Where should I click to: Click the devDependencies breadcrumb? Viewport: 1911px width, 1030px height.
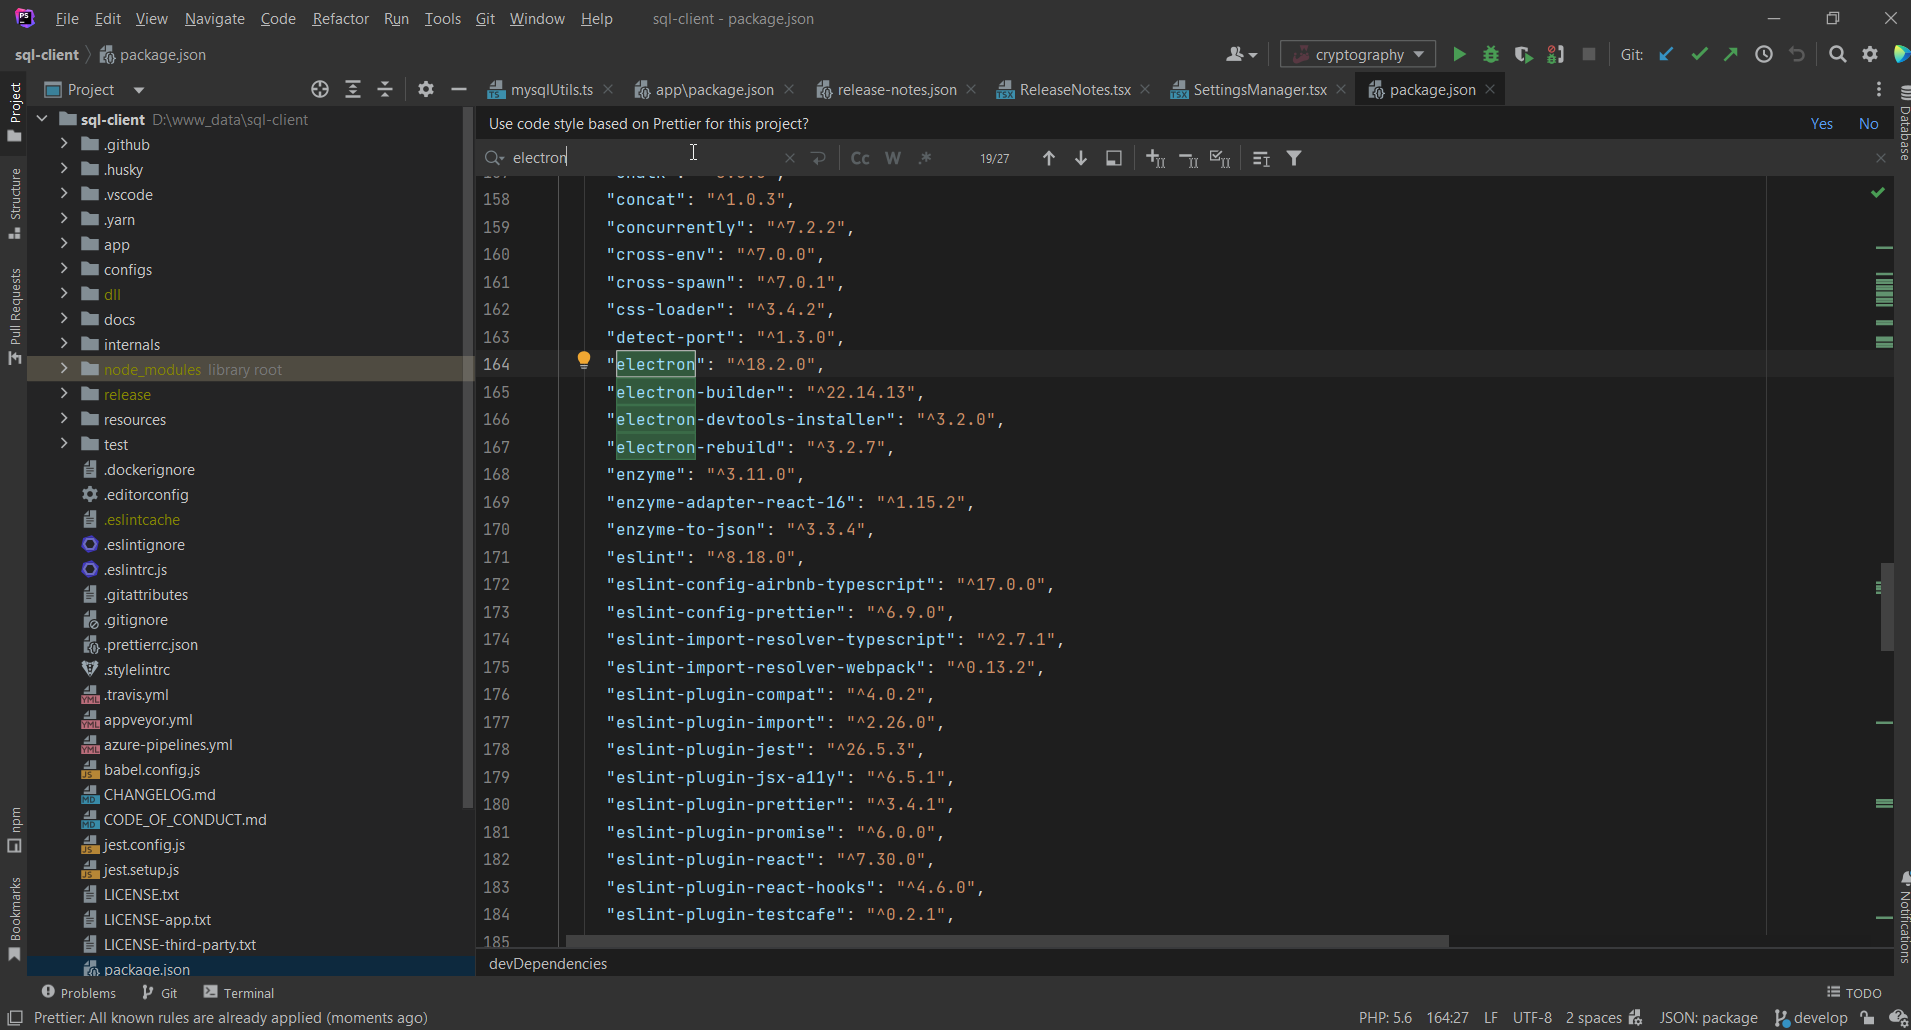(548, 964)
